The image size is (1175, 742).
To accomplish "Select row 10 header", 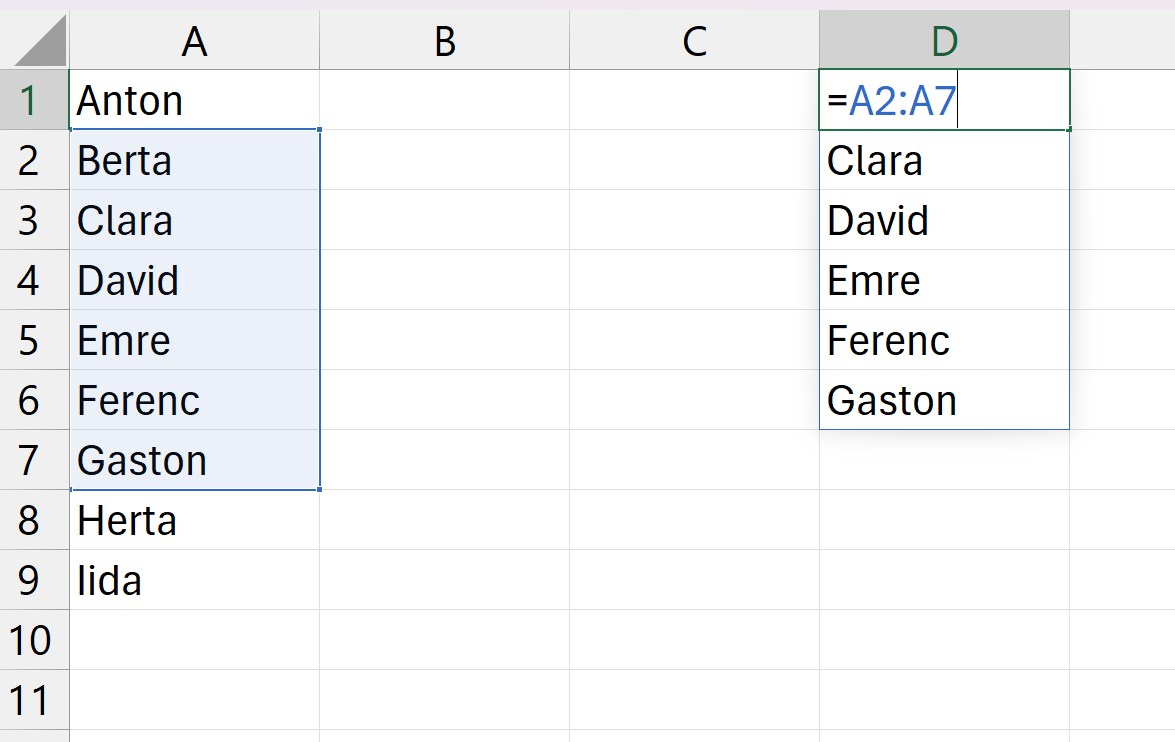I will pyautogui.click(x=30, y=640).
